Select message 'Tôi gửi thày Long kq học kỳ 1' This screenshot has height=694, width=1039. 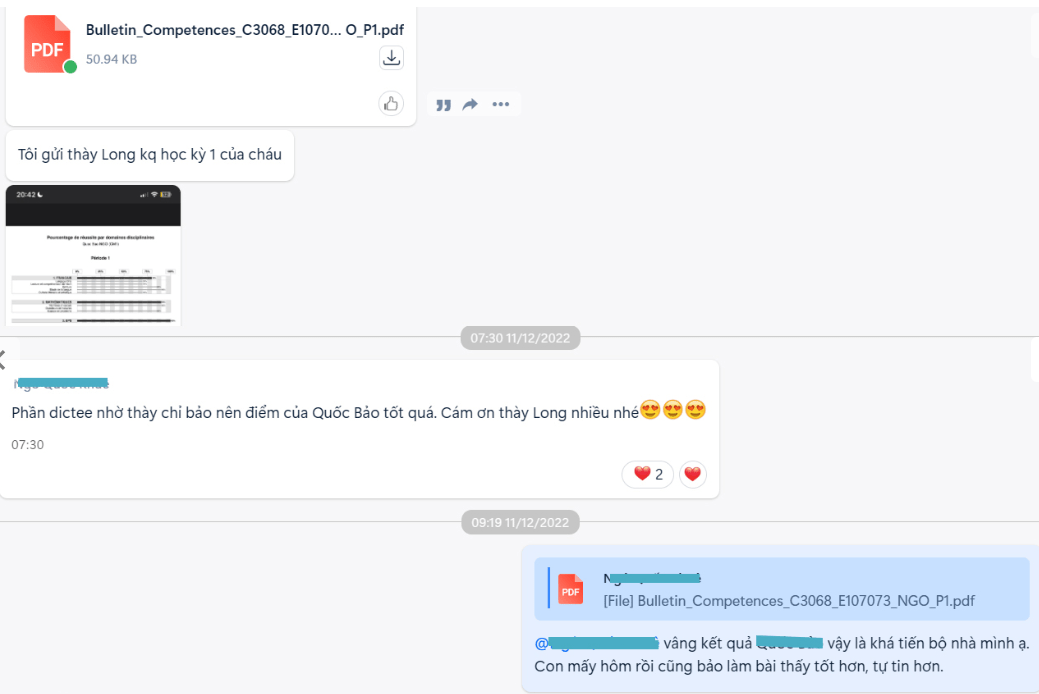(x=150, y=155)
